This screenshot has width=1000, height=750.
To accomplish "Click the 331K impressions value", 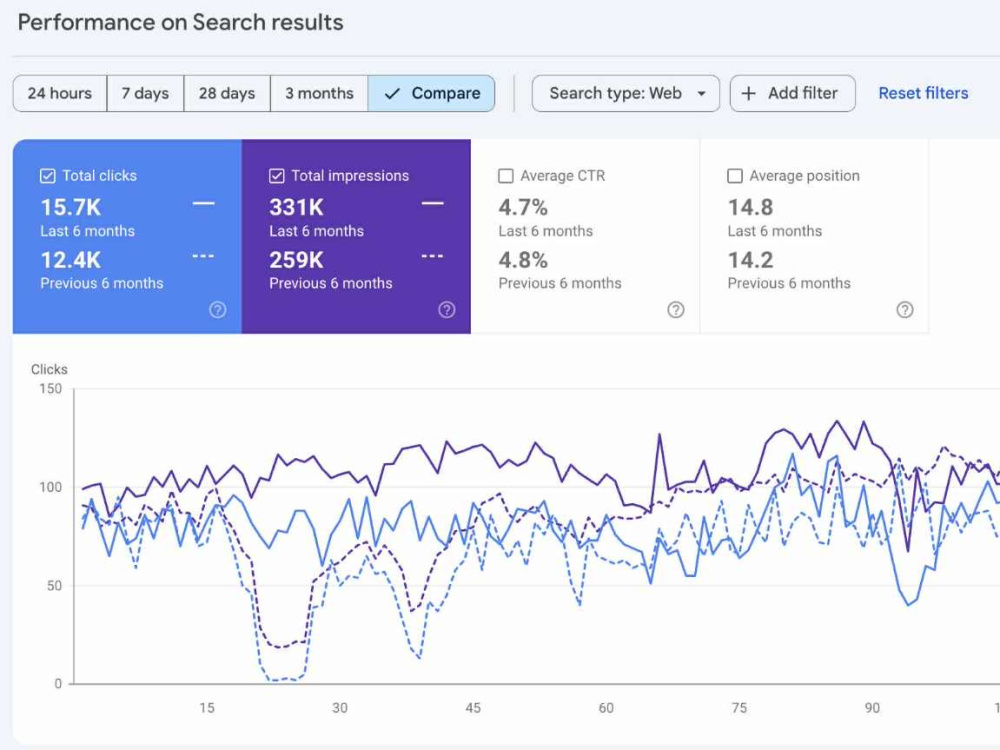I will pos(297,207).
